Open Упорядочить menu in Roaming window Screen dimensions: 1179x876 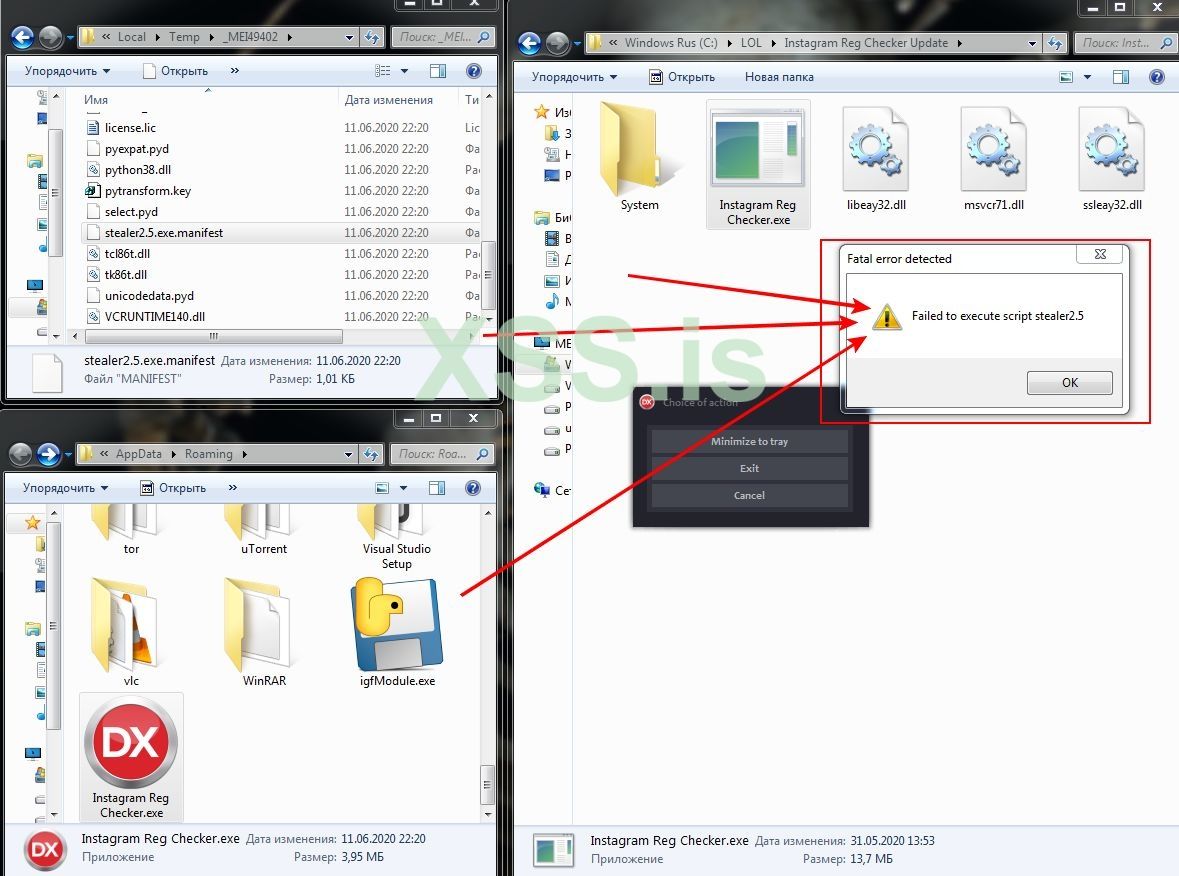(x=65, y=487)
